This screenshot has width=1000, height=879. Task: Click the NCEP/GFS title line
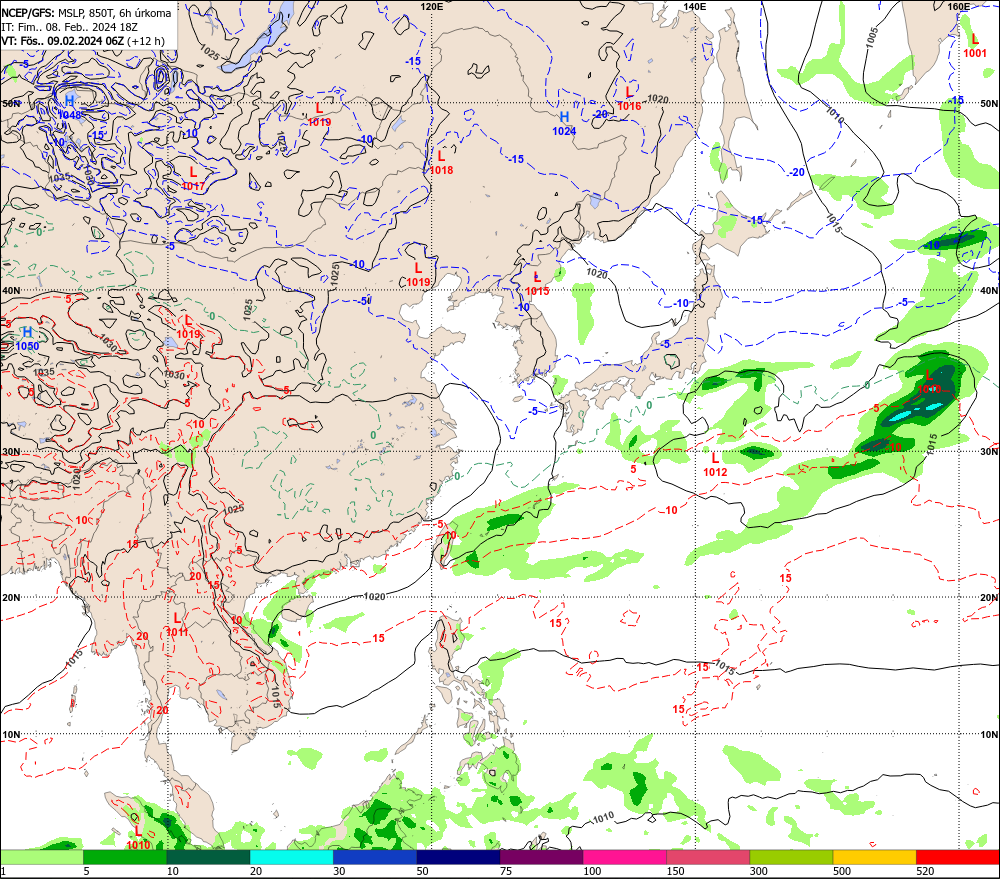pos(86,13)
